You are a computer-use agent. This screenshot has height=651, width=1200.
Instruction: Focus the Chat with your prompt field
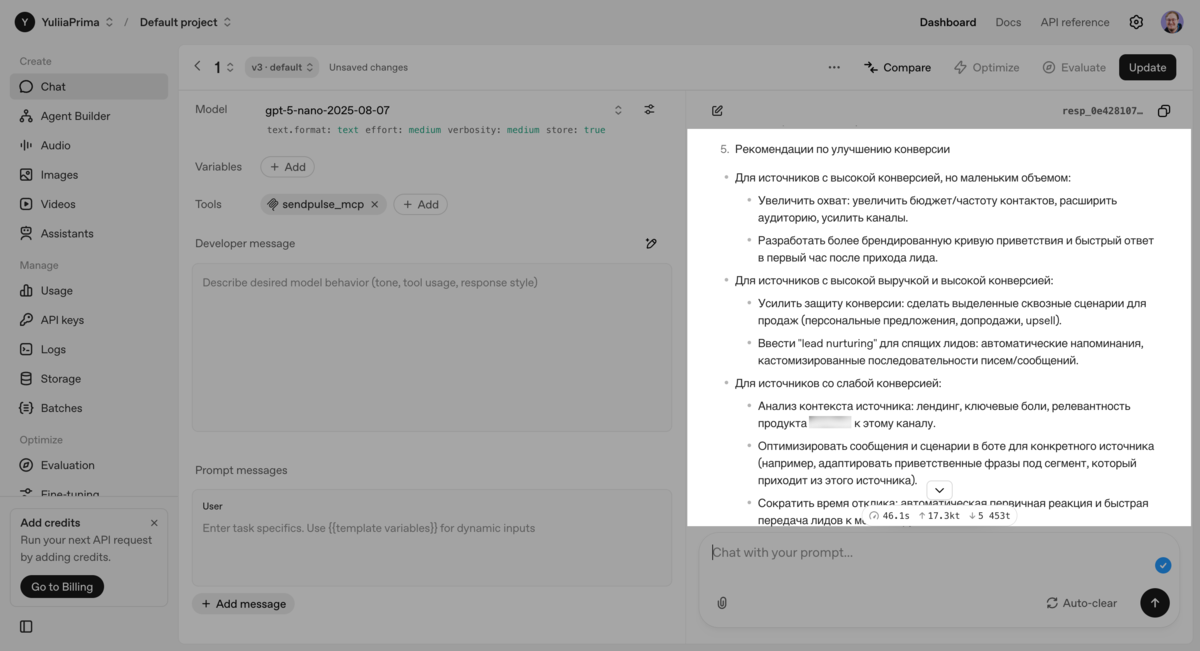(930, 552)
